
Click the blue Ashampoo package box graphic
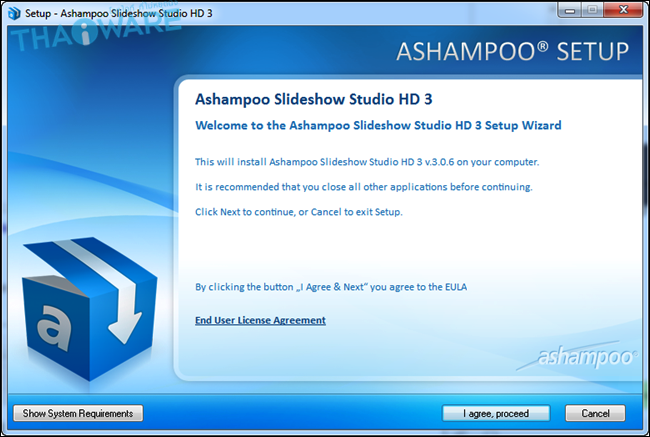89,309
